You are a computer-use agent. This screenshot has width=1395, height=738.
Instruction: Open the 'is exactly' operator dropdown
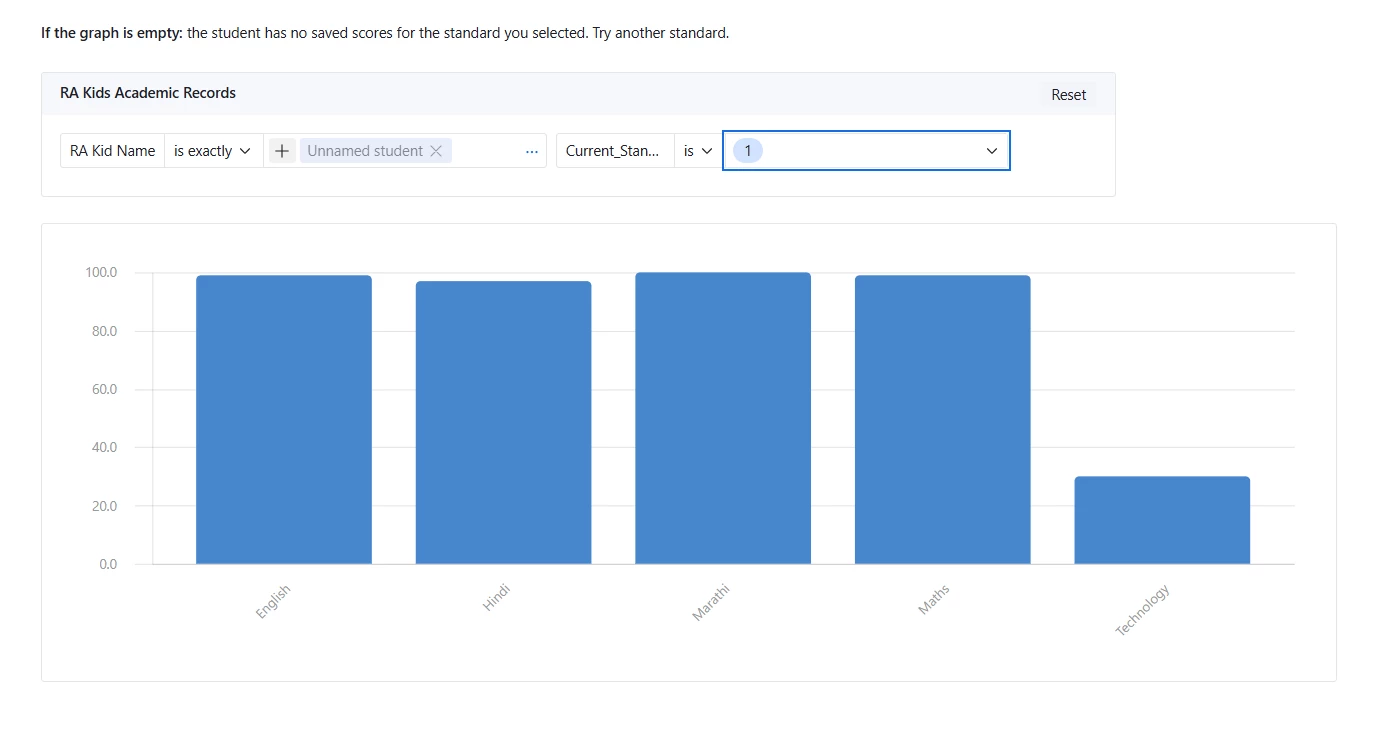(x=212, y=151)
